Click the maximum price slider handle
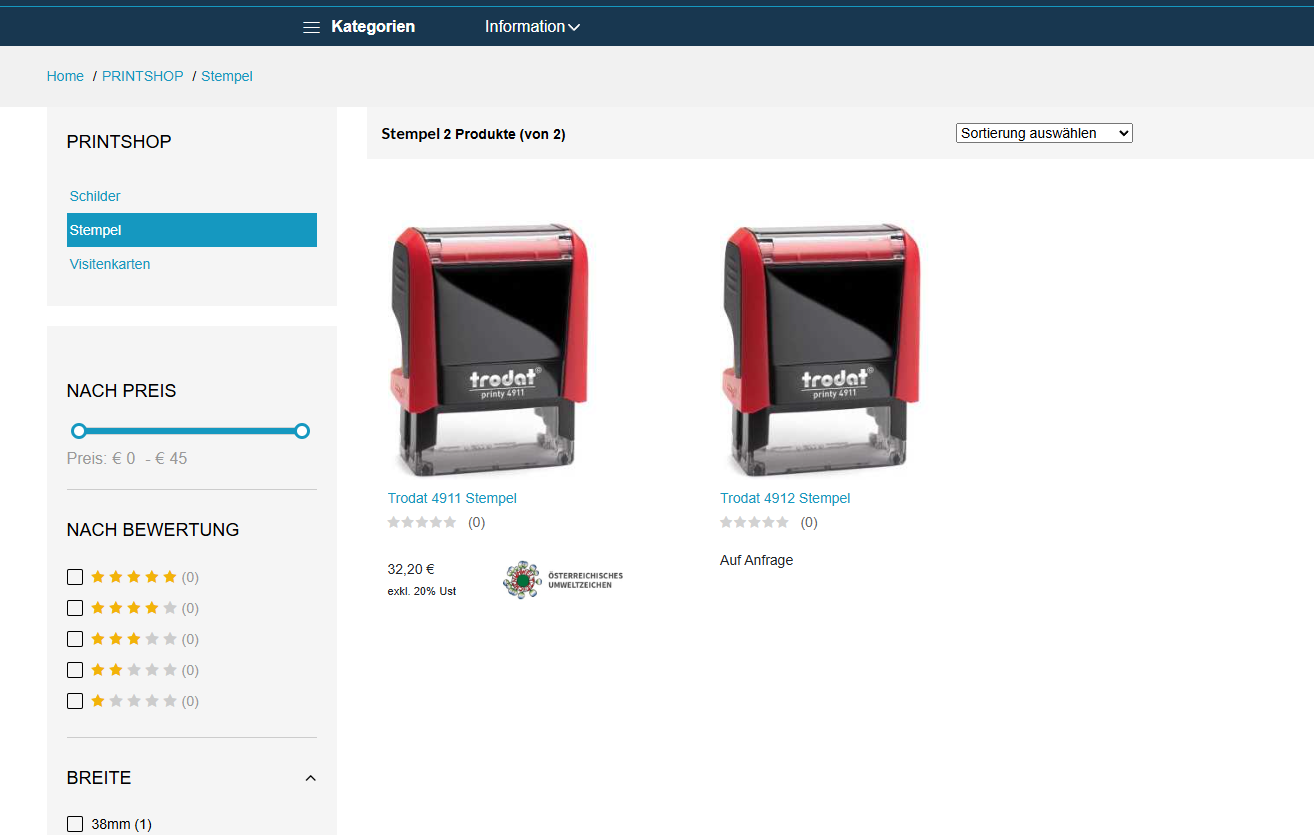The width and height of the screenshot is (1314, 835). (302, 431)
